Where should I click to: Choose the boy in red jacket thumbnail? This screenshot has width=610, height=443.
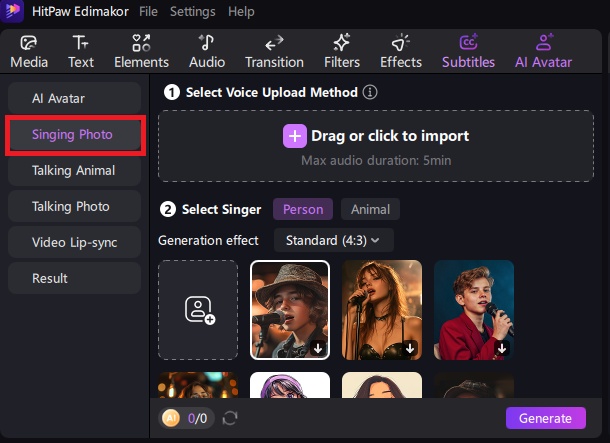tap(474, 310)
